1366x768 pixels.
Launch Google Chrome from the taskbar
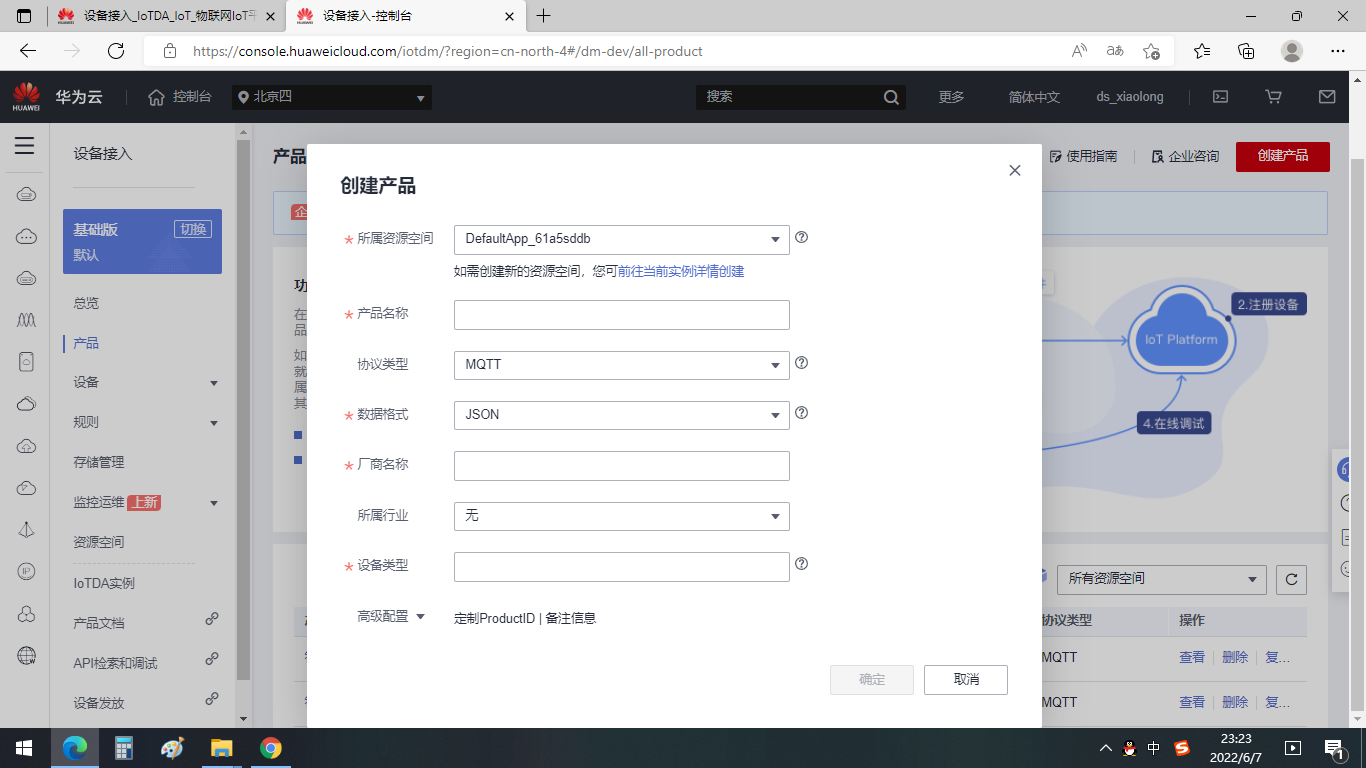[x=270, y=748]
